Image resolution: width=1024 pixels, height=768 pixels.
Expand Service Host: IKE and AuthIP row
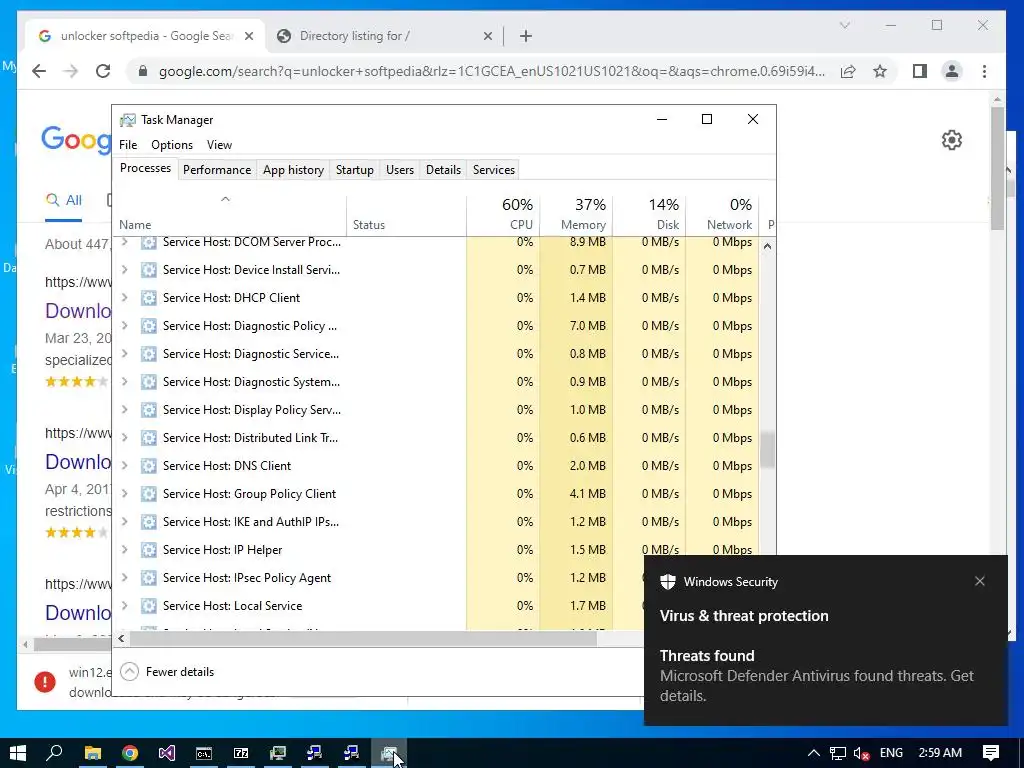point(124,522)
